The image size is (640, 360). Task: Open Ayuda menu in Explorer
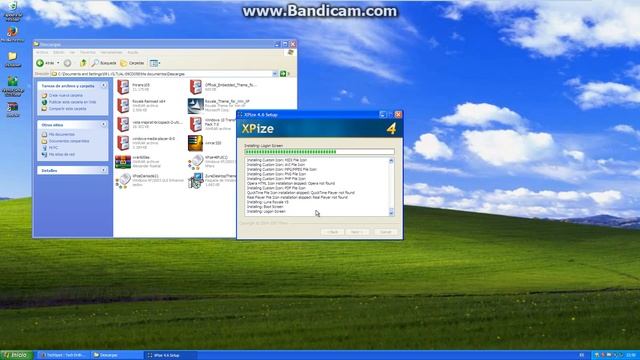[x=133, y=53]
